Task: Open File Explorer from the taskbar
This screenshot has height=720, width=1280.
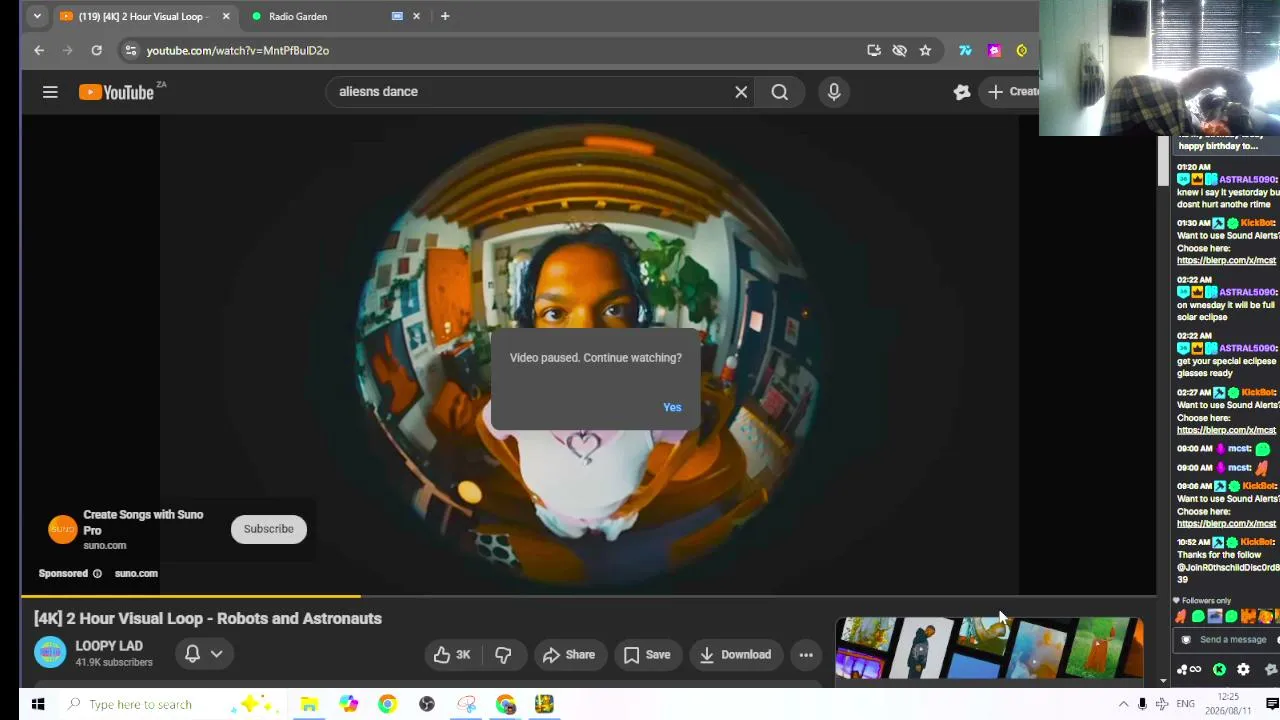Action: coord(309,704)
